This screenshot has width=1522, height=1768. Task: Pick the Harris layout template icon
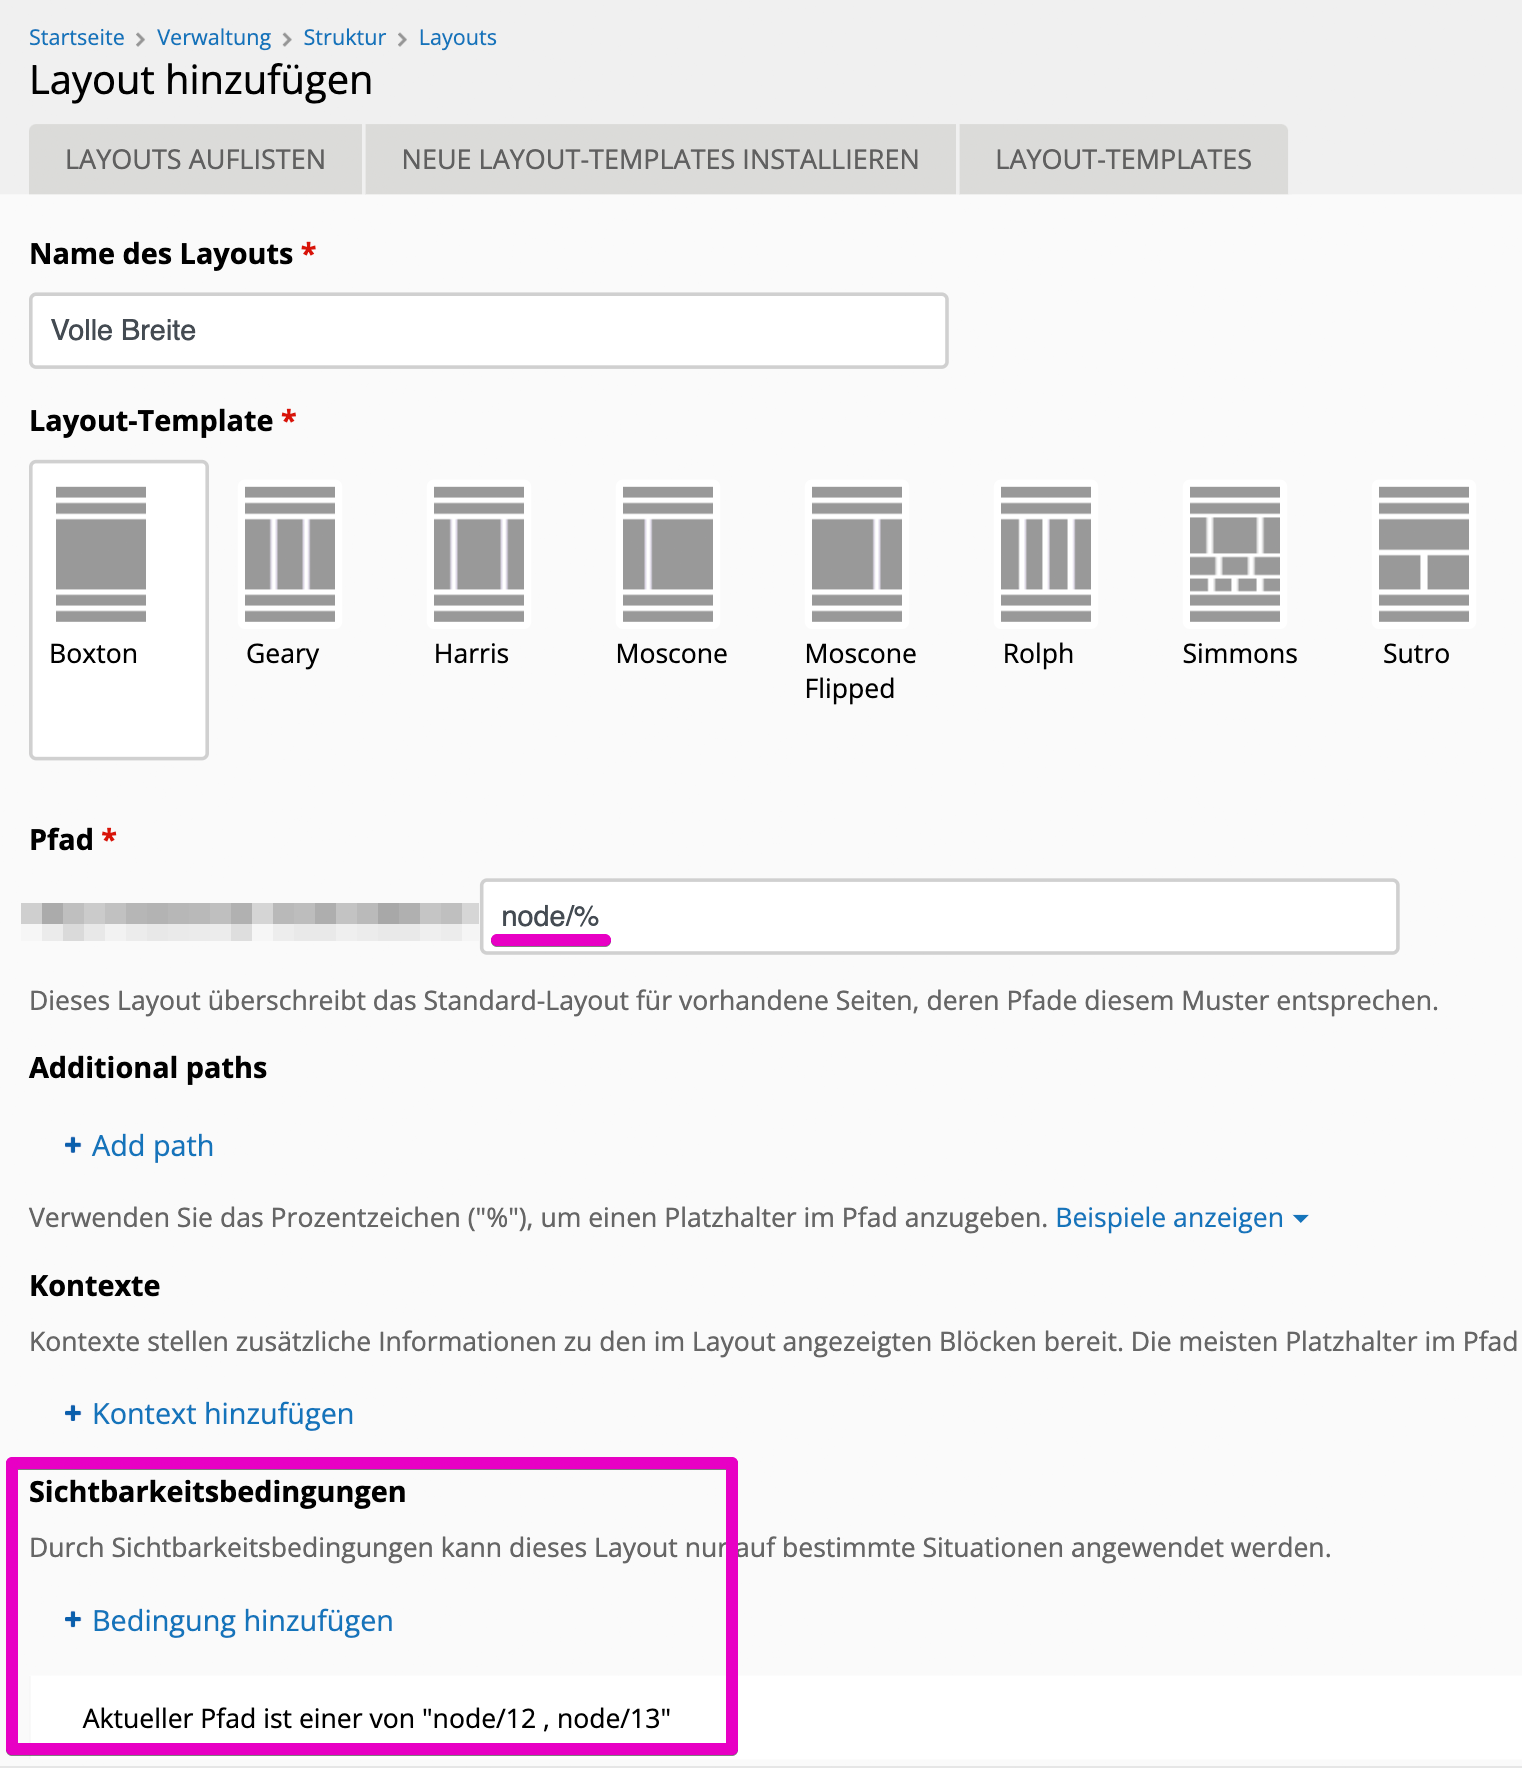click(x=479, y=554)
